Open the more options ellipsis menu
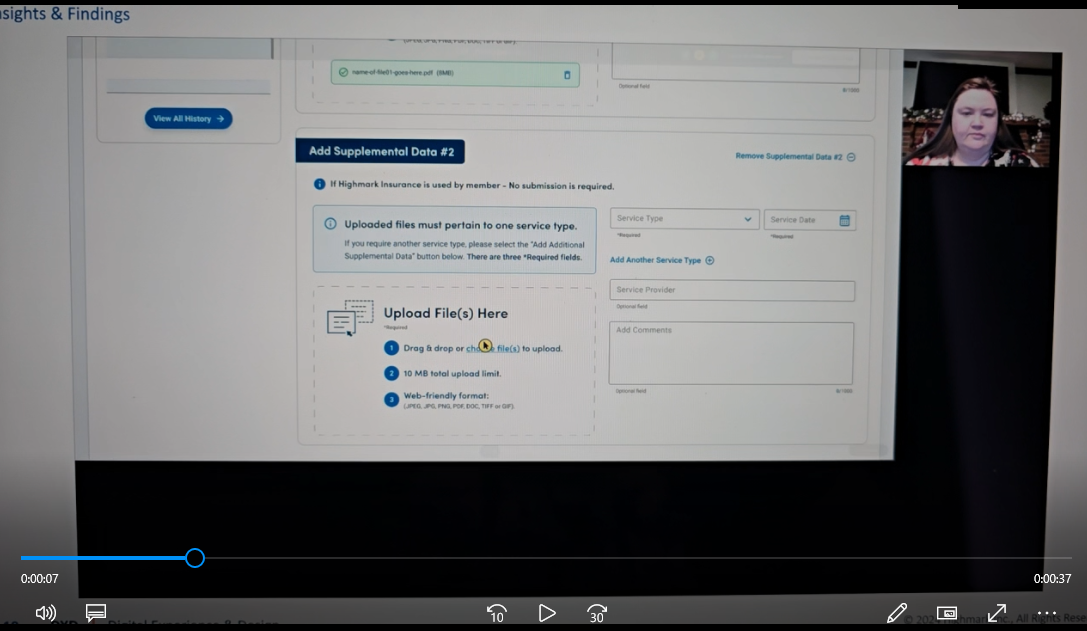The width and height of the screenshot is (1087, 631). [1047, 613]
